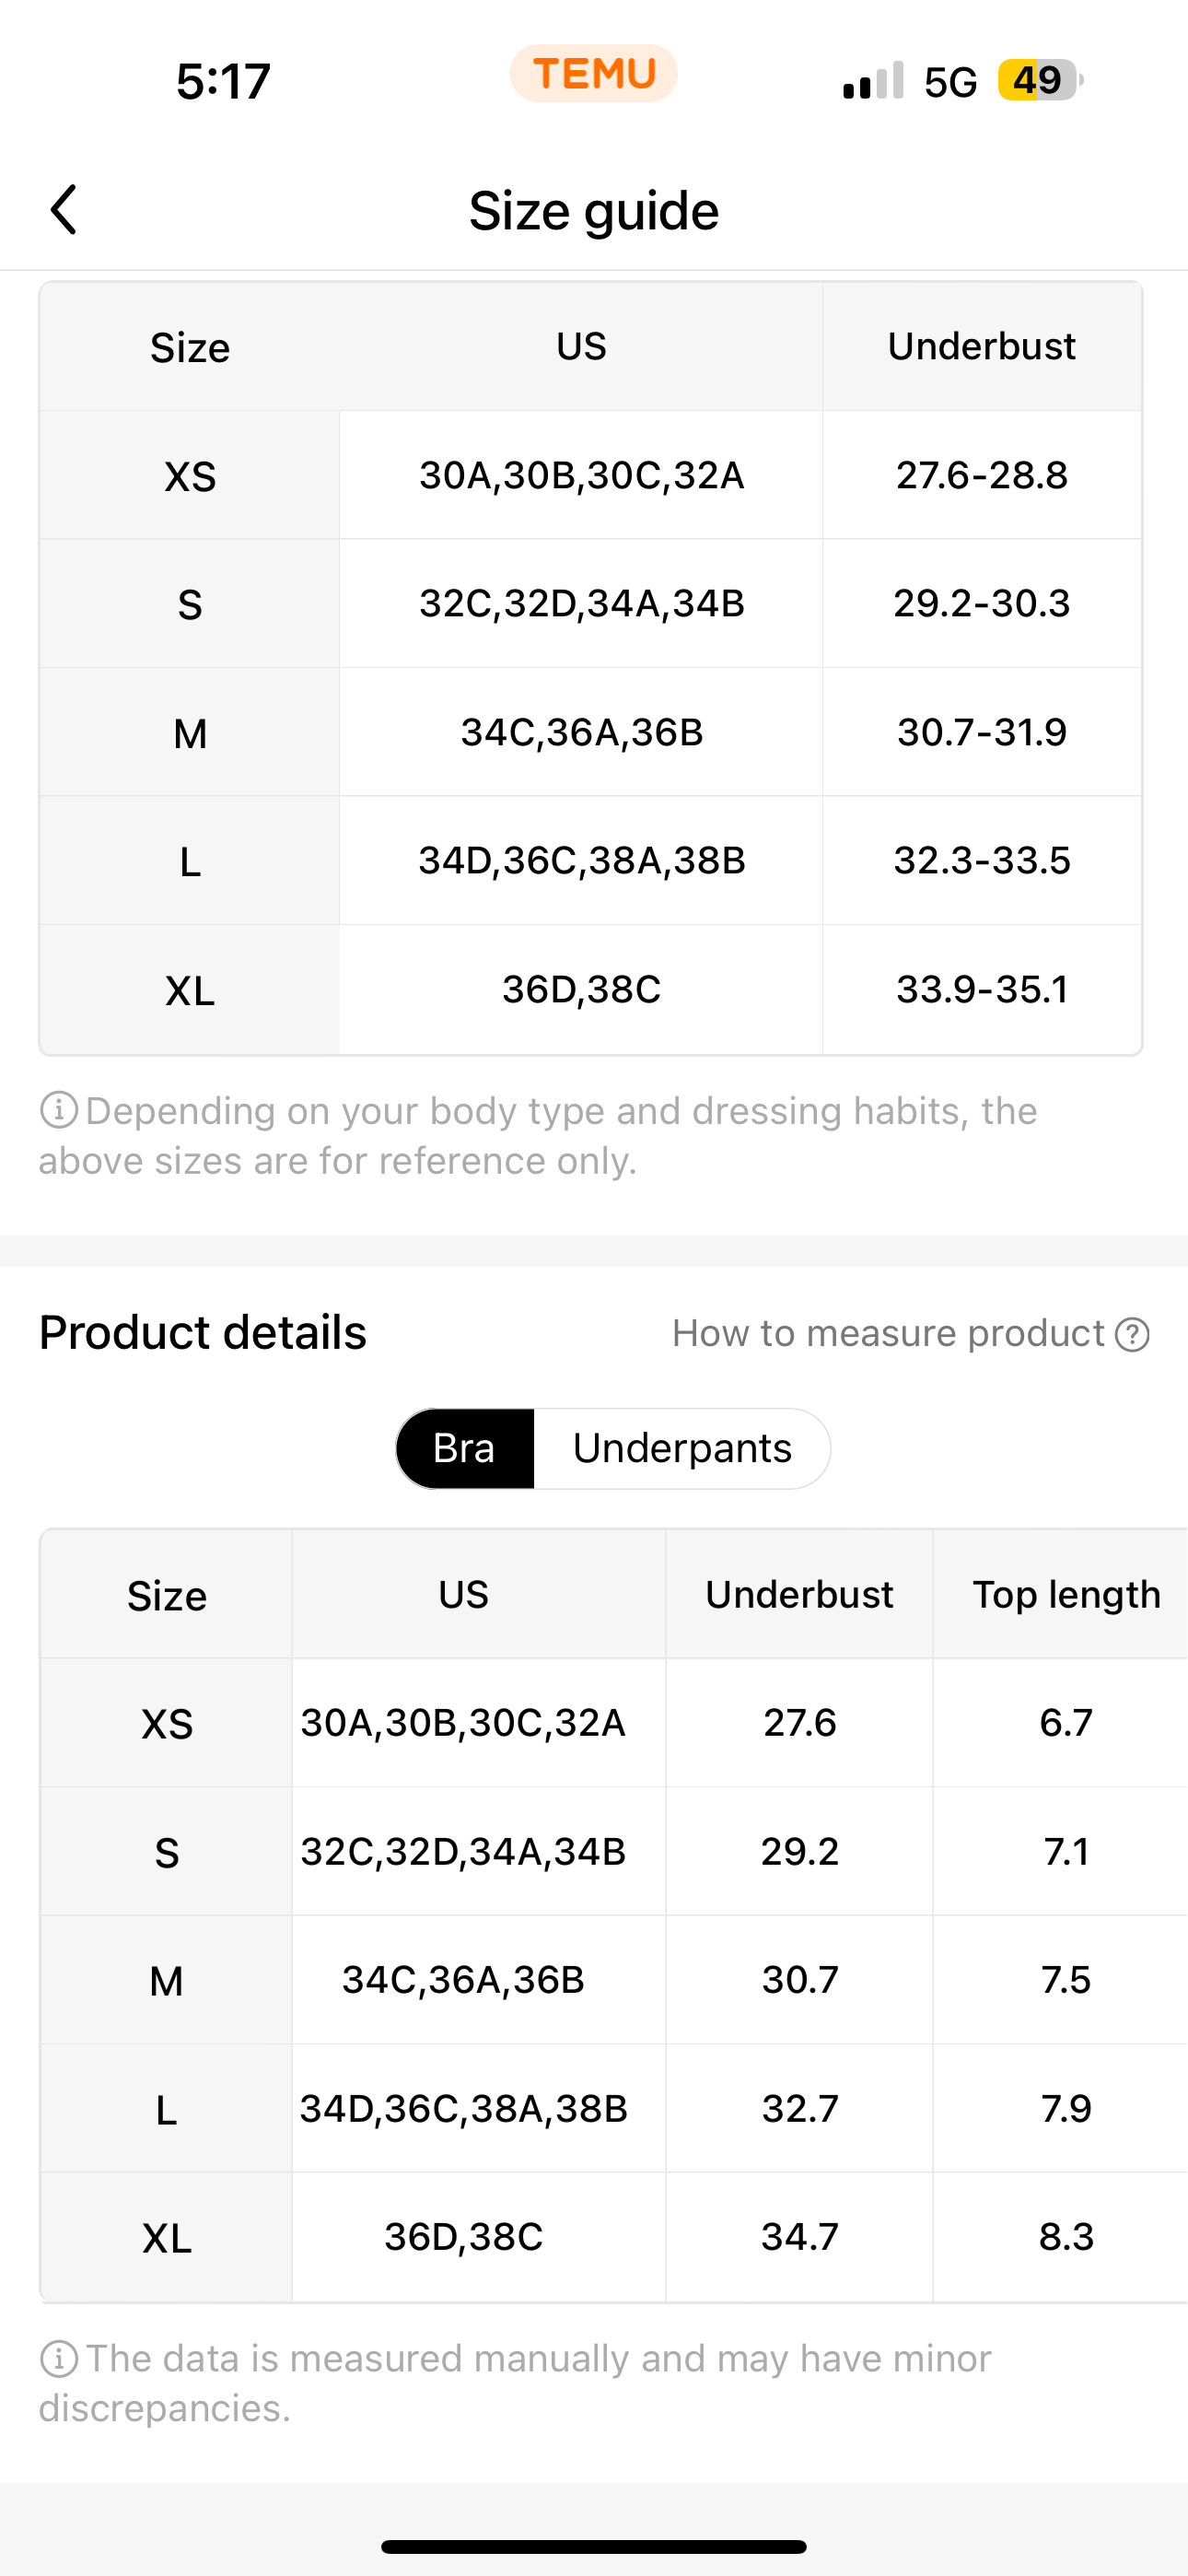Tap the Underbust header in top table
This screenshot has width=1188, height=2576.
[x=982, y=346]
